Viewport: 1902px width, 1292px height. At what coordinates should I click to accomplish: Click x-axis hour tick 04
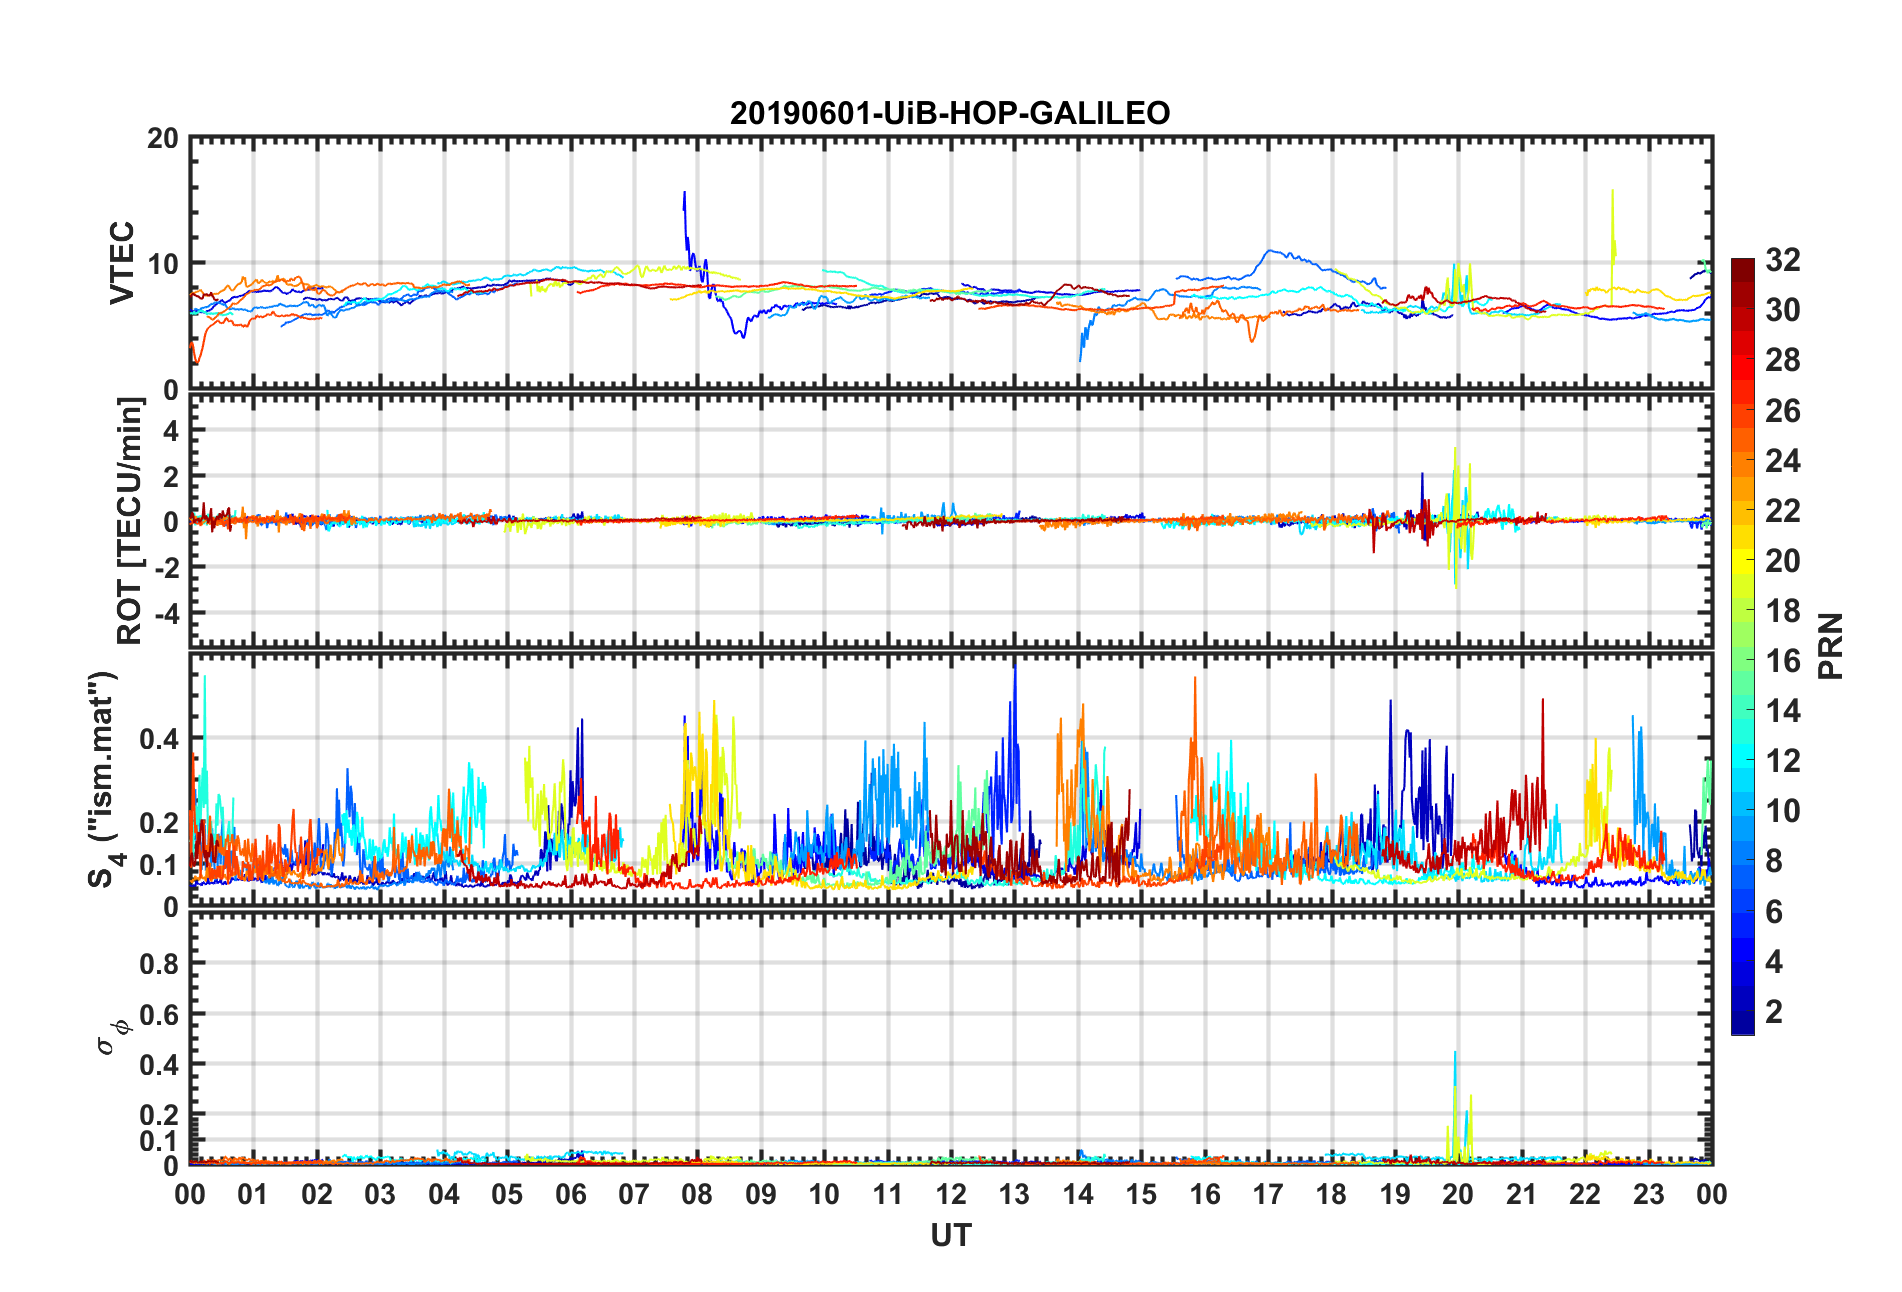(x=444, y=1194)
